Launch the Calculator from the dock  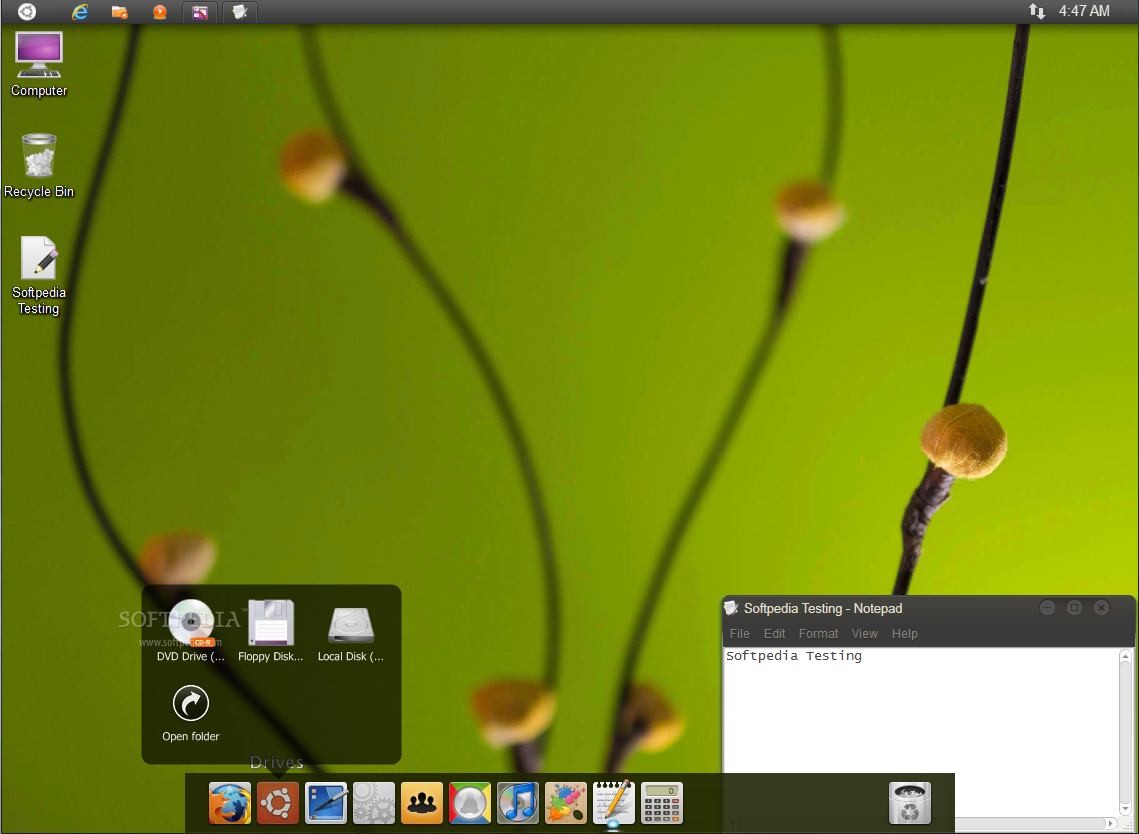coord(661,803)
